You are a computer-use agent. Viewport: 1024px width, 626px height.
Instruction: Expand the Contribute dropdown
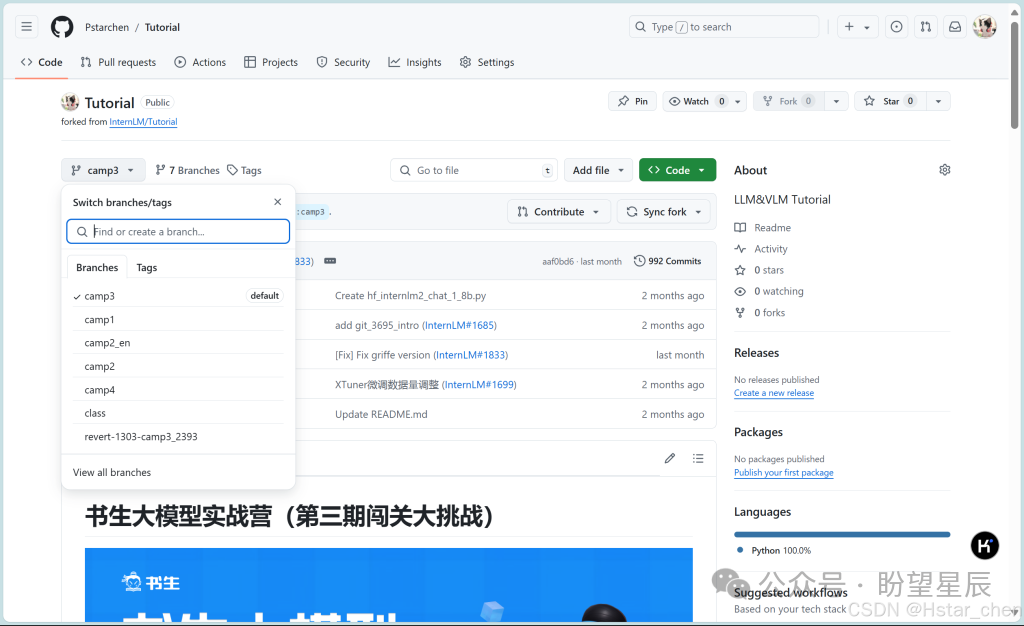pos(558,211)
